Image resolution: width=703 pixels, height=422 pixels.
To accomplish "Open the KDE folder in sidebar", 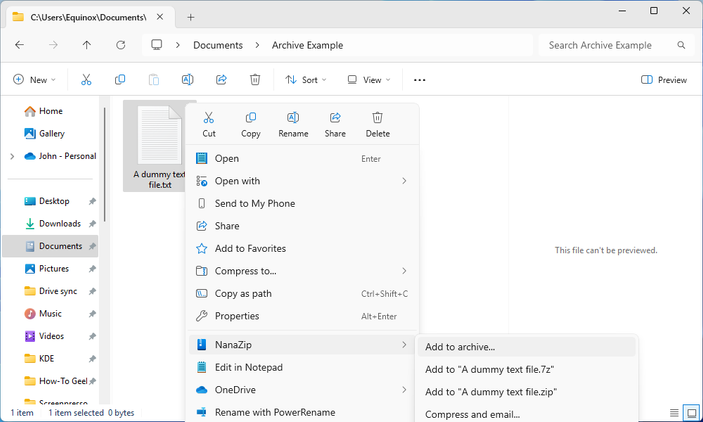I will pyautogui.click(x=50, y=358).
